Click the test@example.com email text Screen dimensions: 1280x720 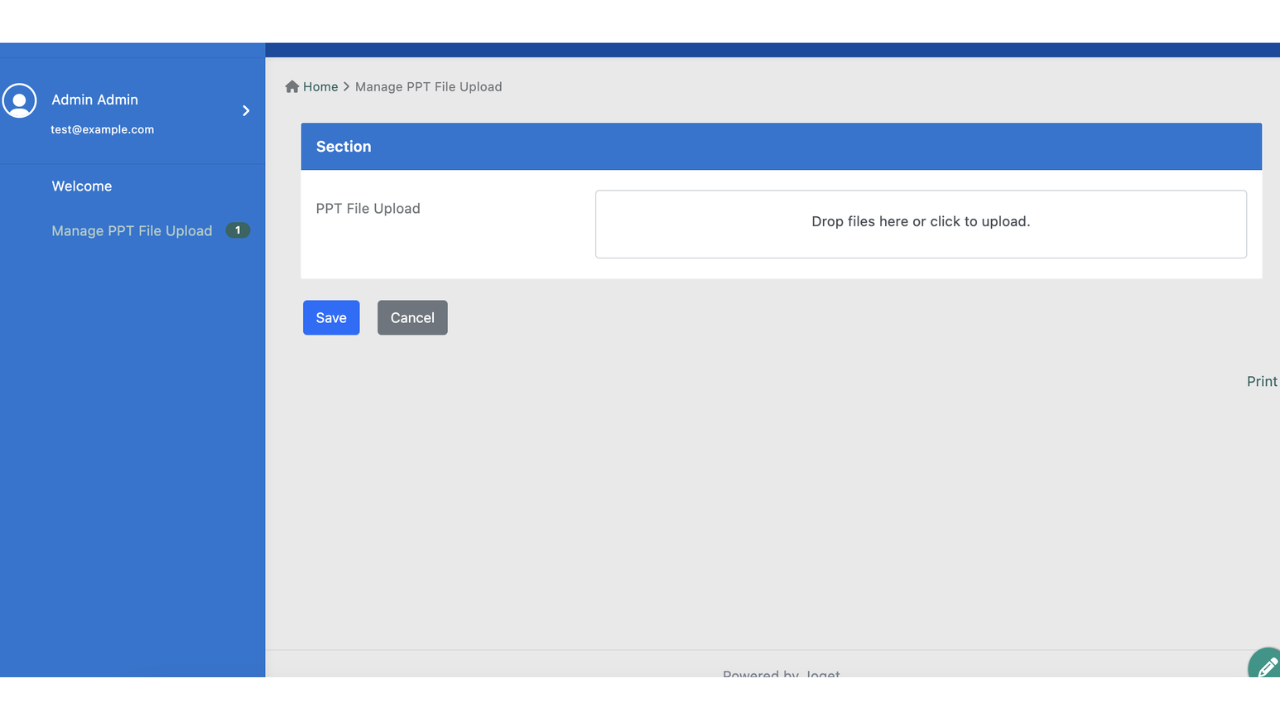click(x=102, y=129)
